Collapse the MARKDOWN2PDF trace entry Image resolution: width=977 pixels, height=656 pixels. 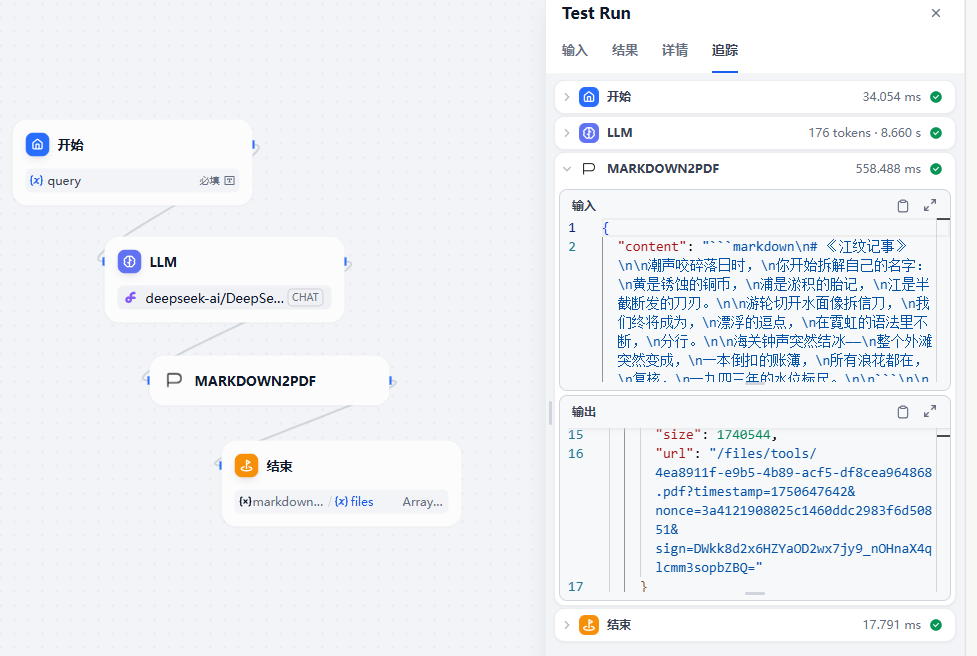pos(566,169)
